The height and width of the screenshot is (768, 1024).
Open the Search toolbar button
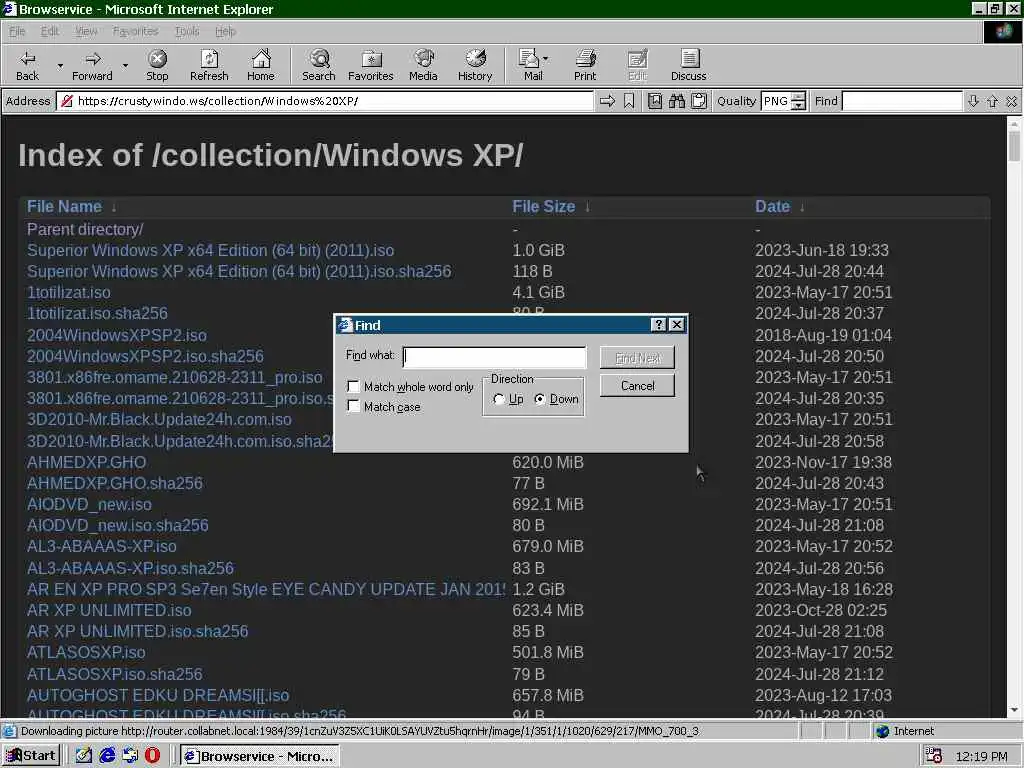pos(319,65)
